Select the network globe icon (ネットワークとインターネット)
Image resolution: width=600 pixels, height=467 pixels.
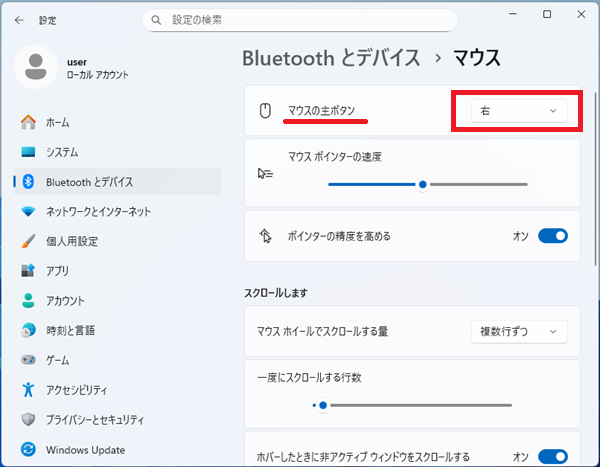[28, 211]
